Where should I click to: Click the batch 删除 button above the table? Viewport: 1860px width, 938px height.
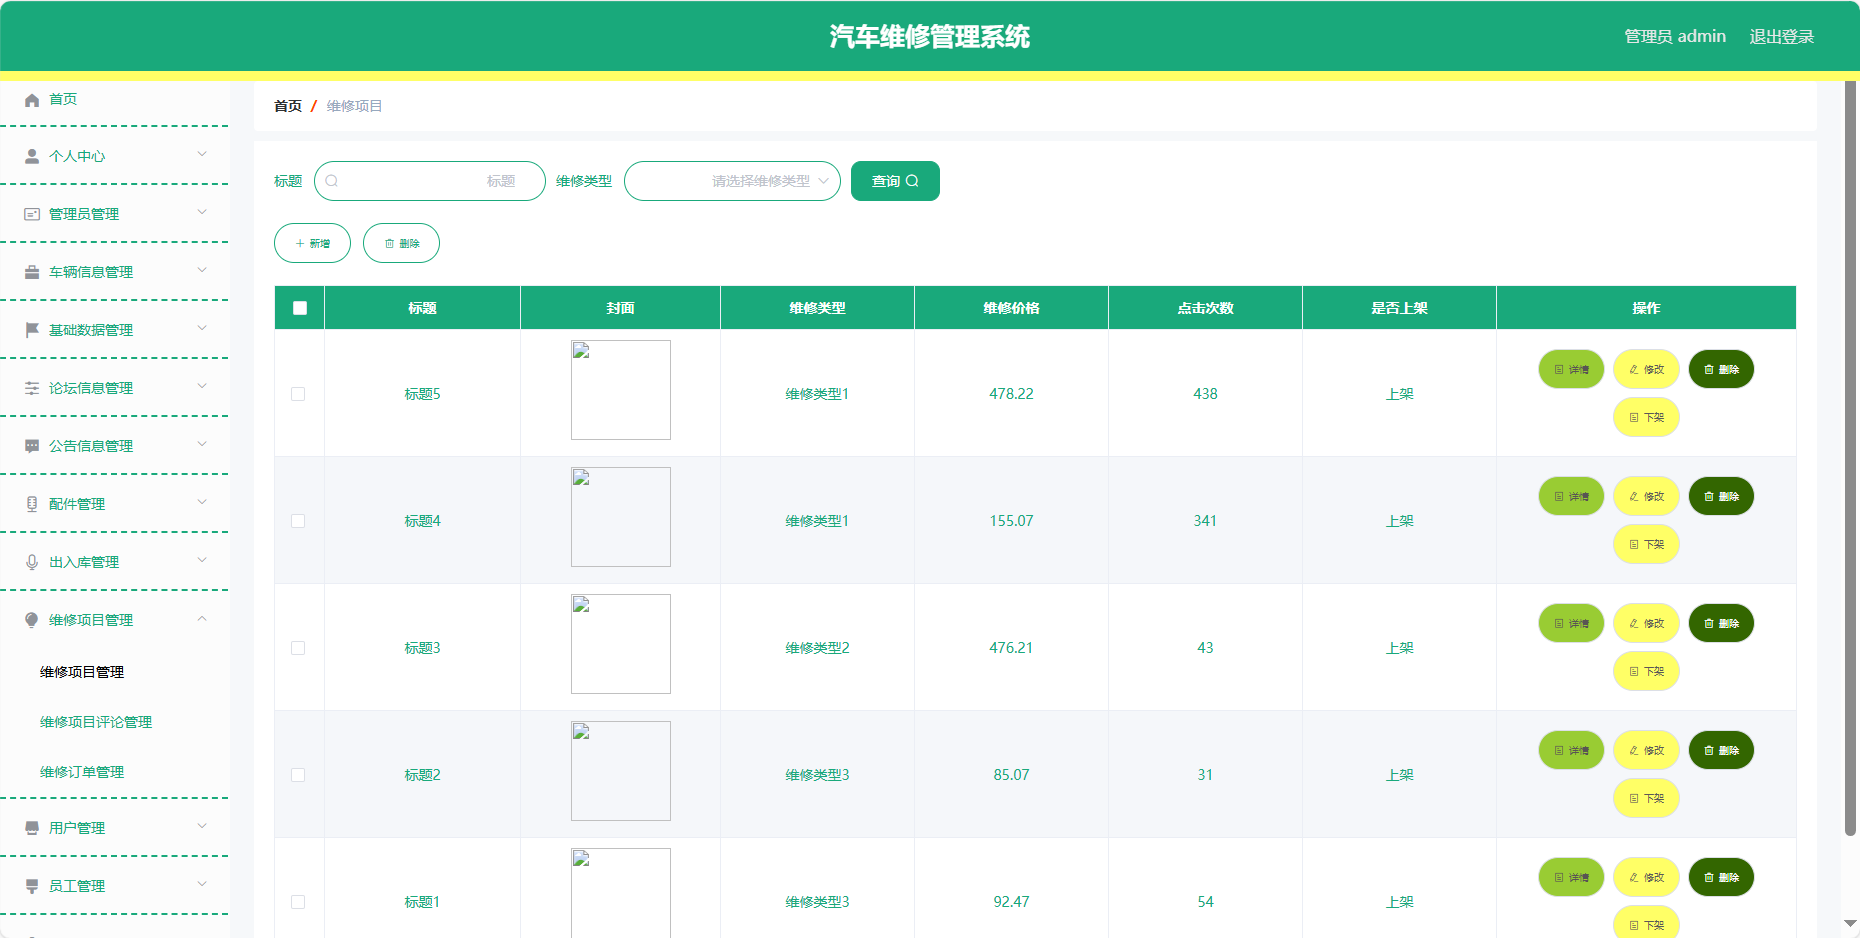tap(401, 243)
